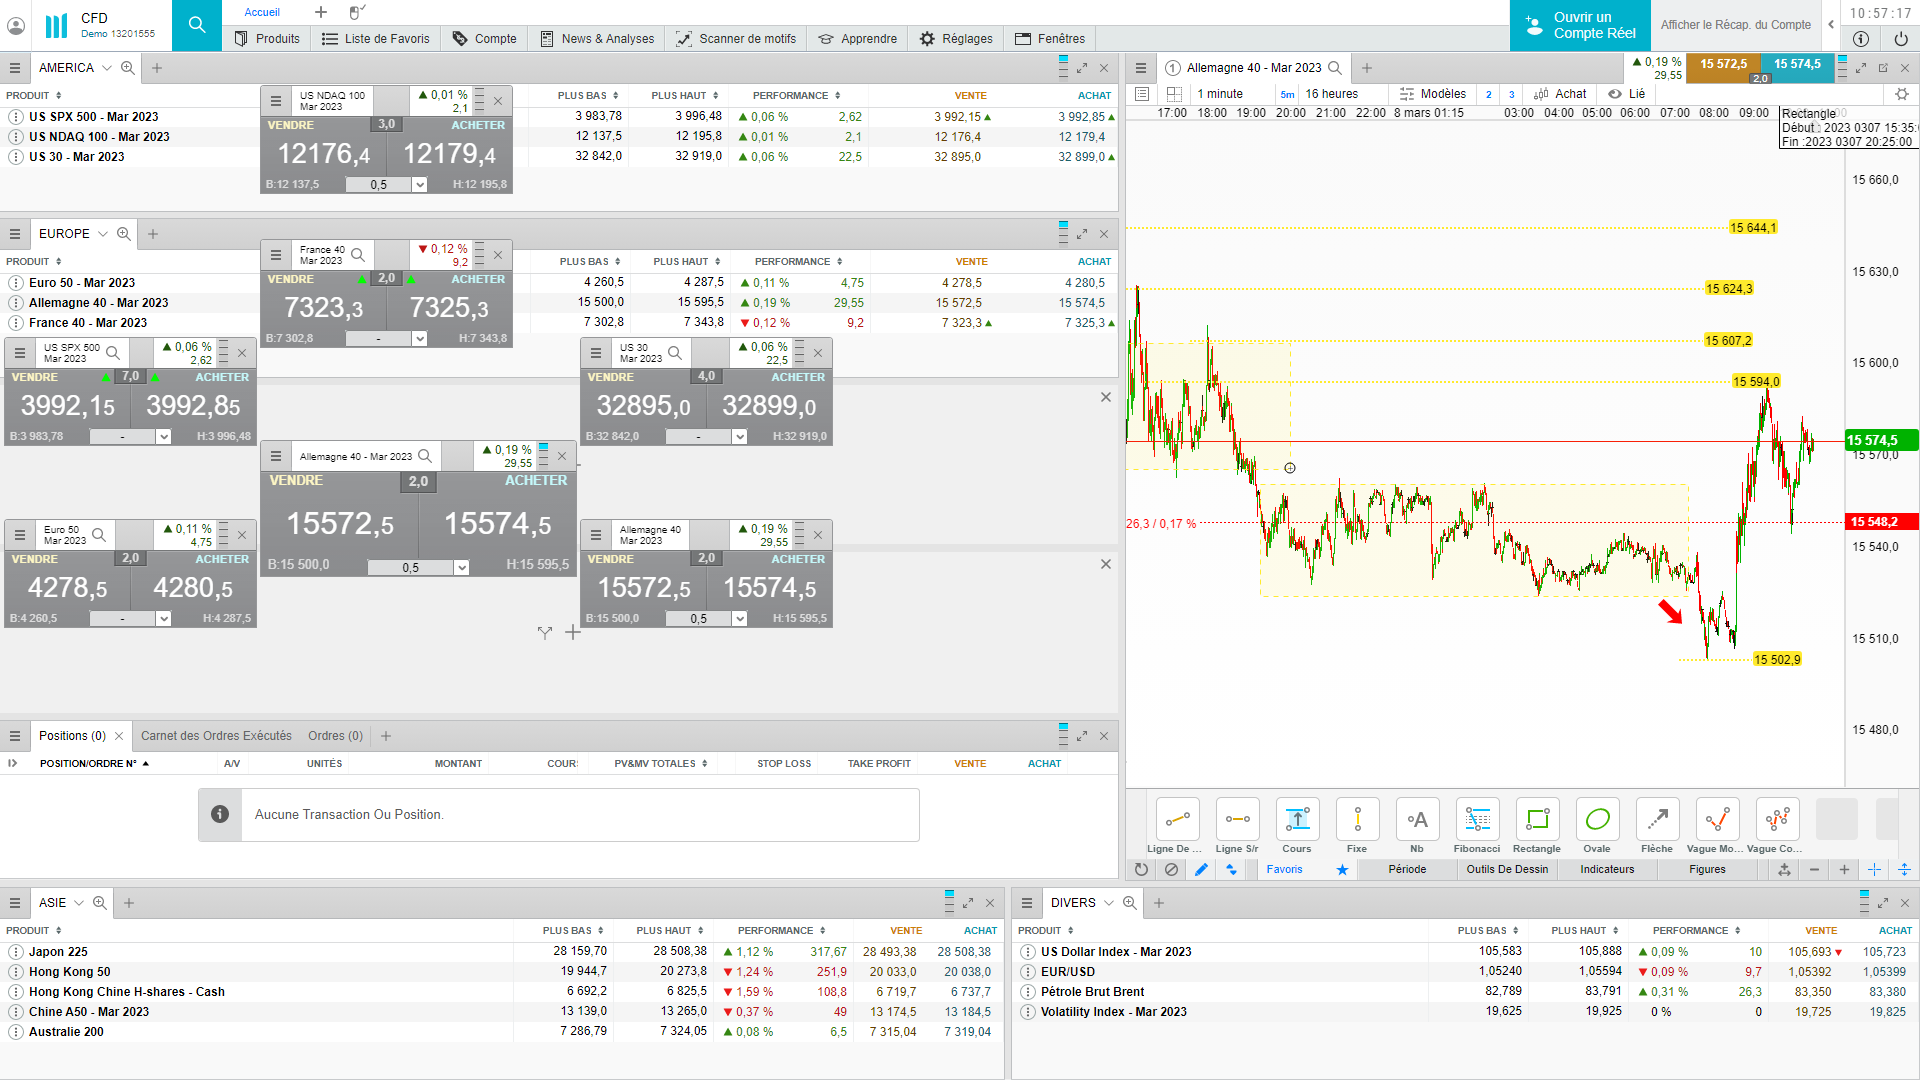Image resolution: width=1920 pixels, height=1080 pixels.
Task: Open the EUROPE list dropdown arrow
Action: pos(102,234)
